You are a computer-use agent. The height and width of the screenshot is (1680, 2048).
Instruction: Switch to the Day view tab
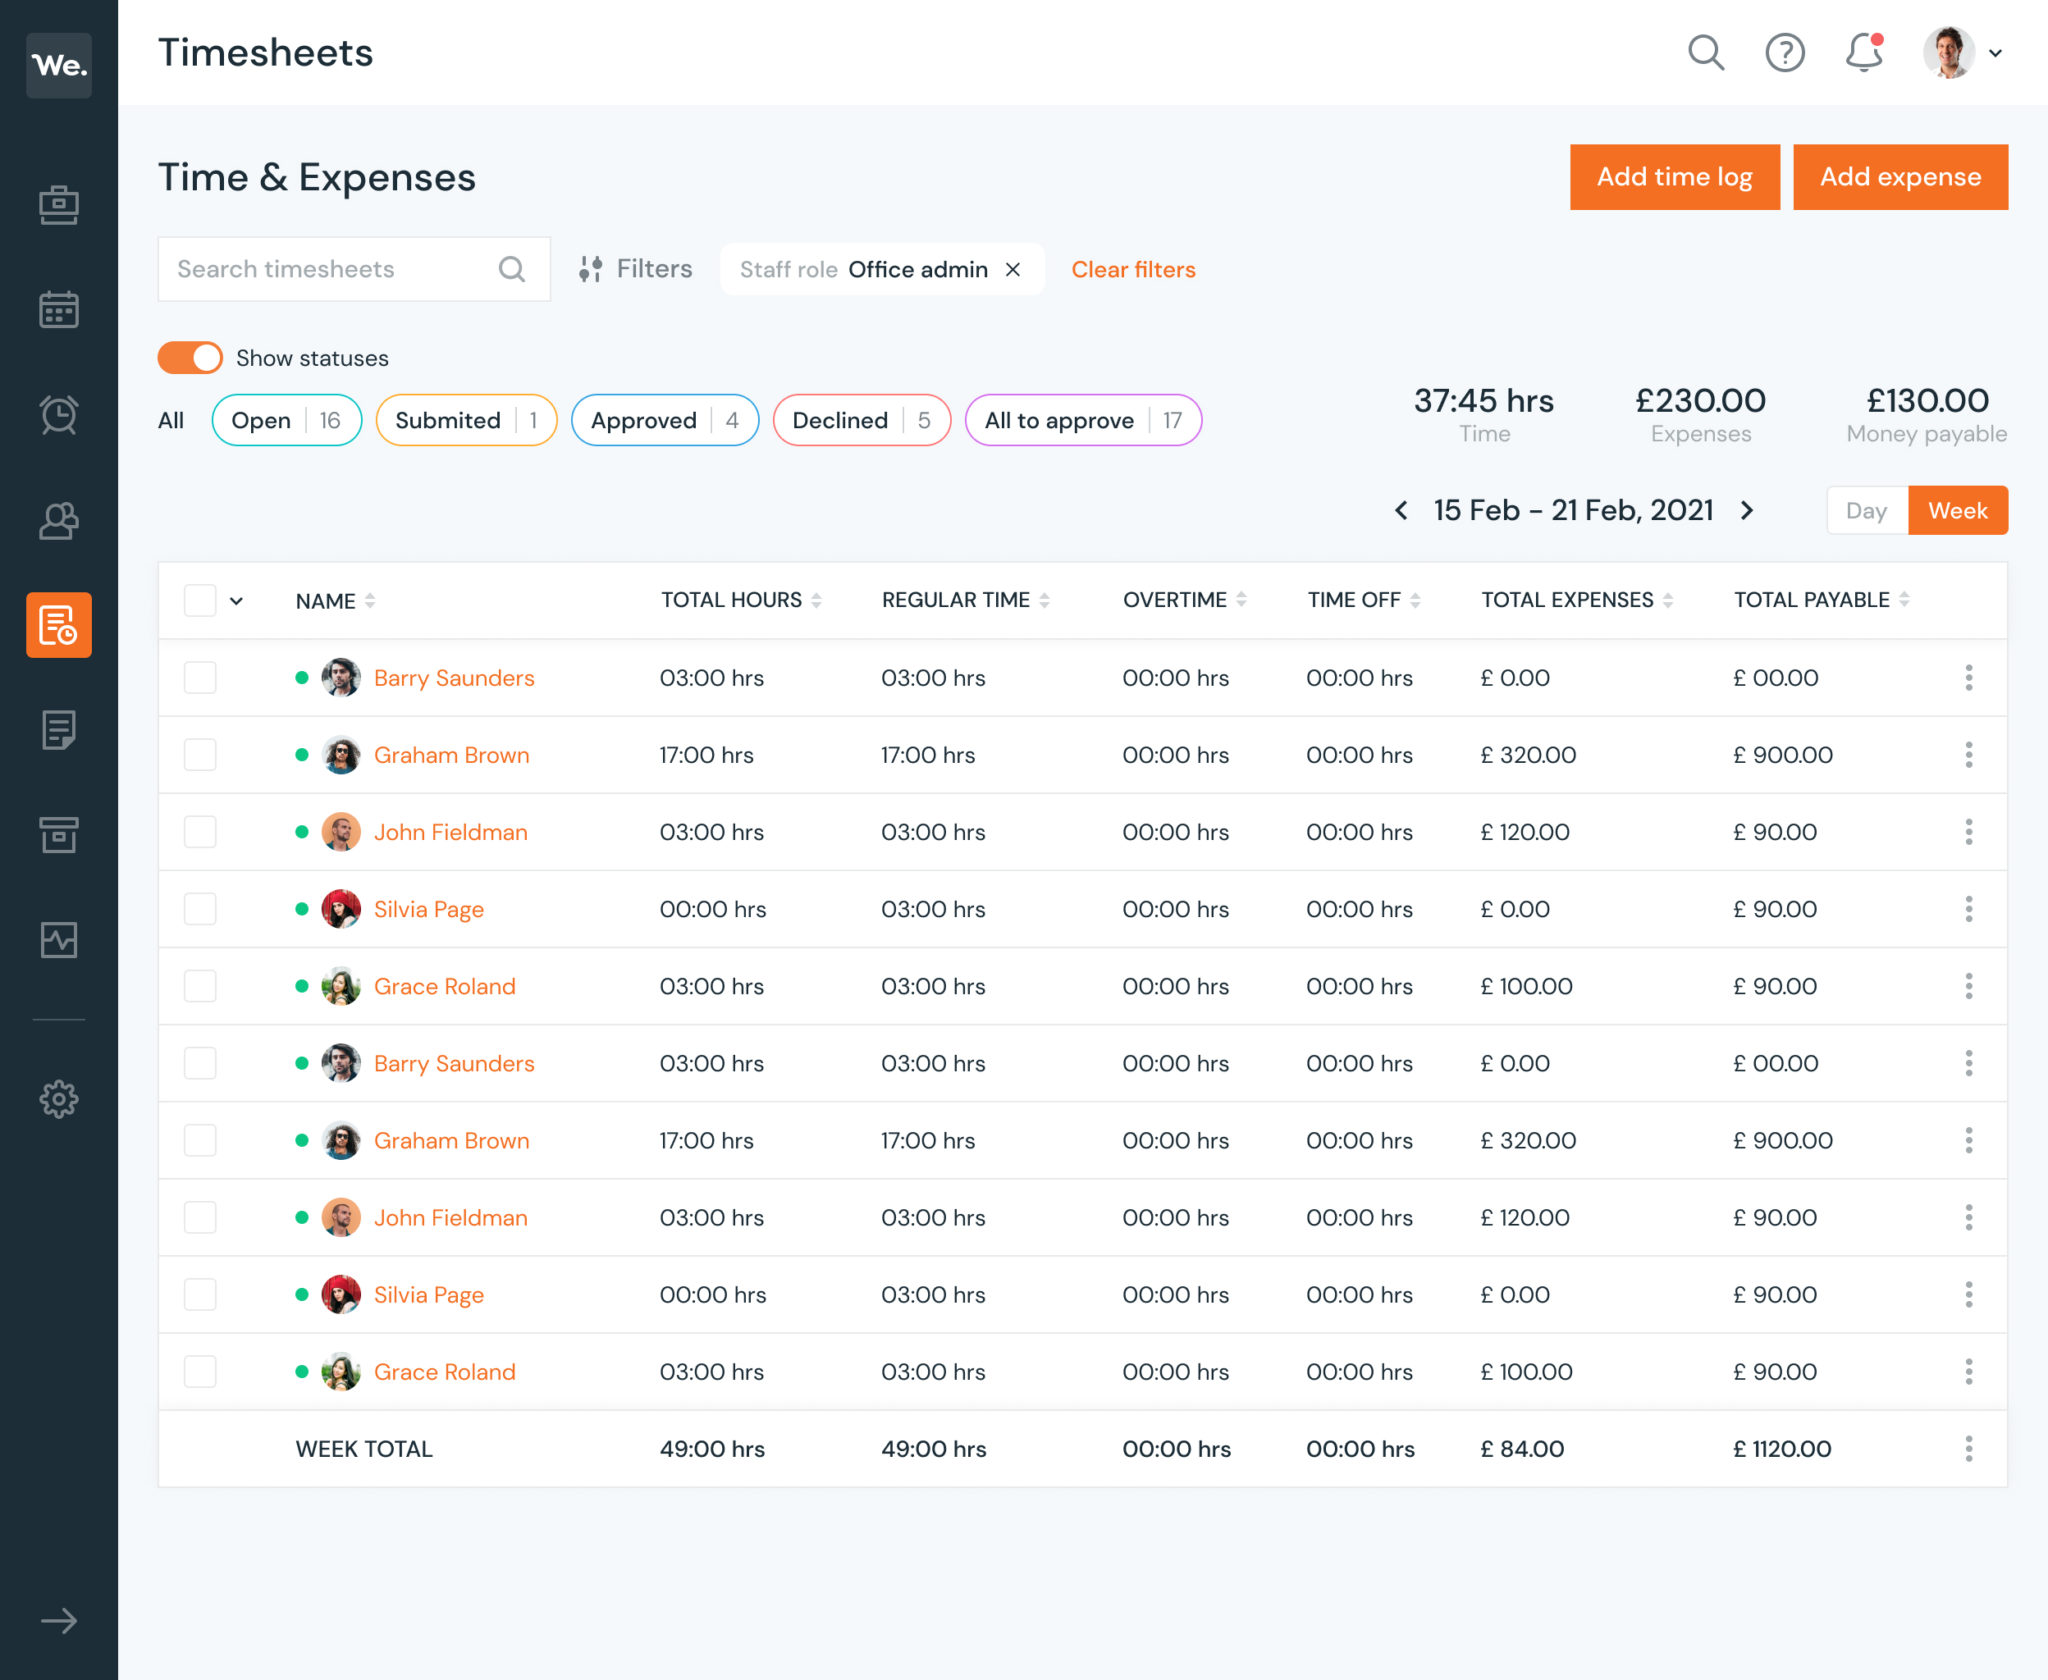1866,510
